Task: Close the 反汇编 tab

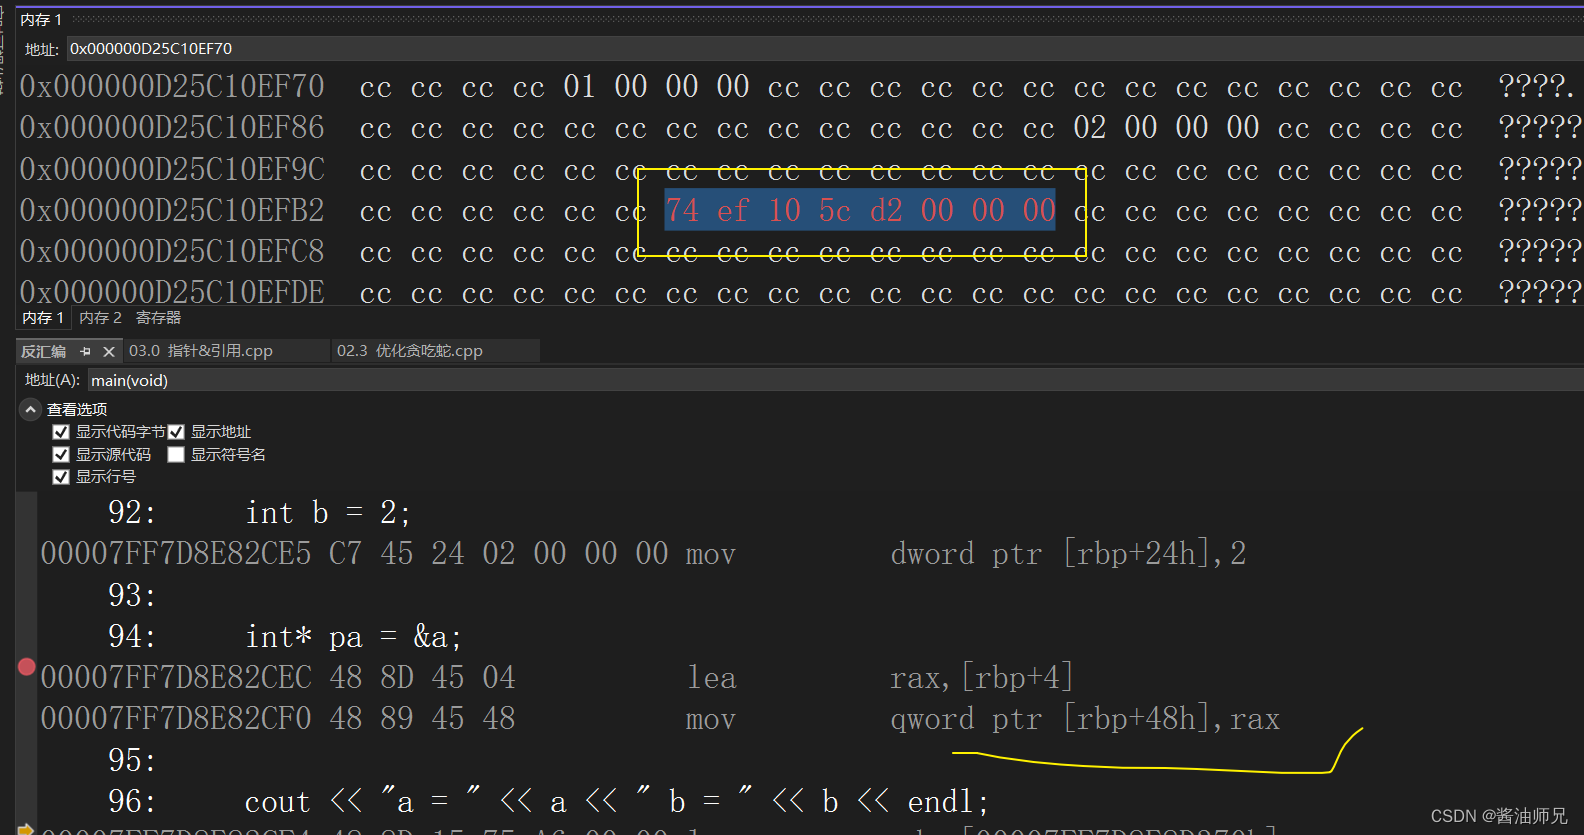Action: point(109,352)
